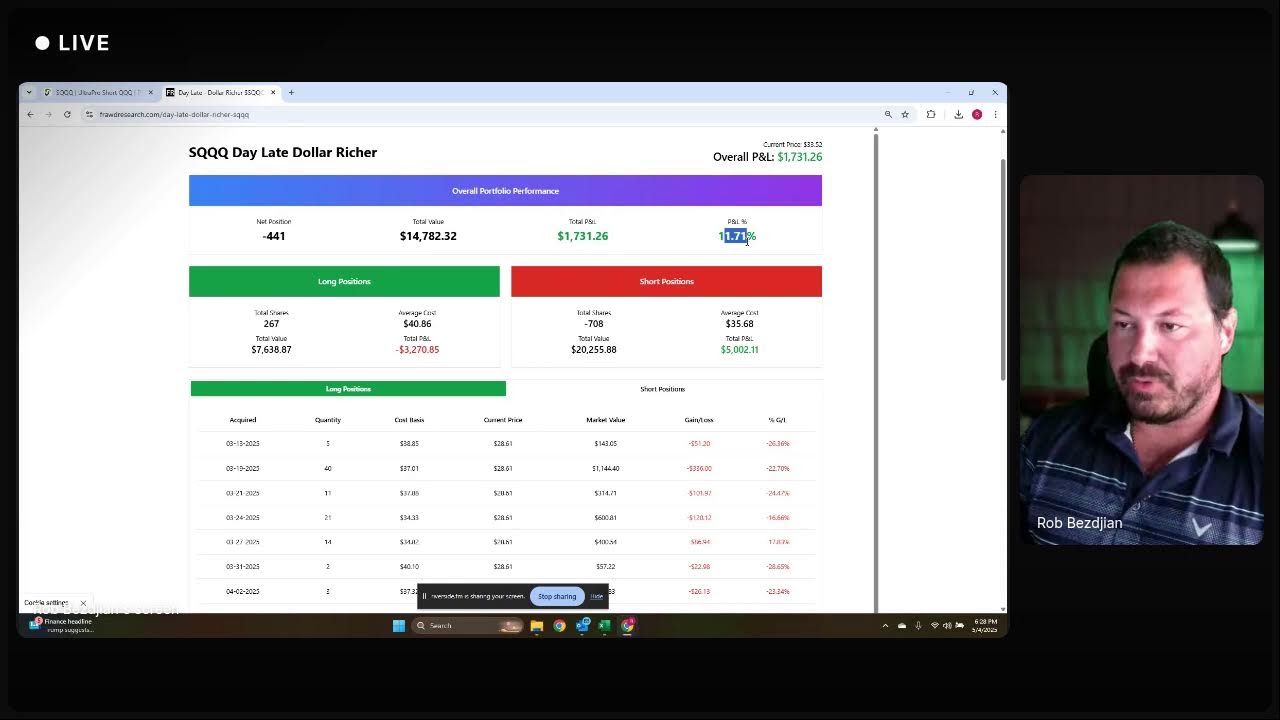Viewport: 1280px width, 720px height.
Task: Click the green Long Positions summary header
Action: pyautogui.click(x=344, y=281)
